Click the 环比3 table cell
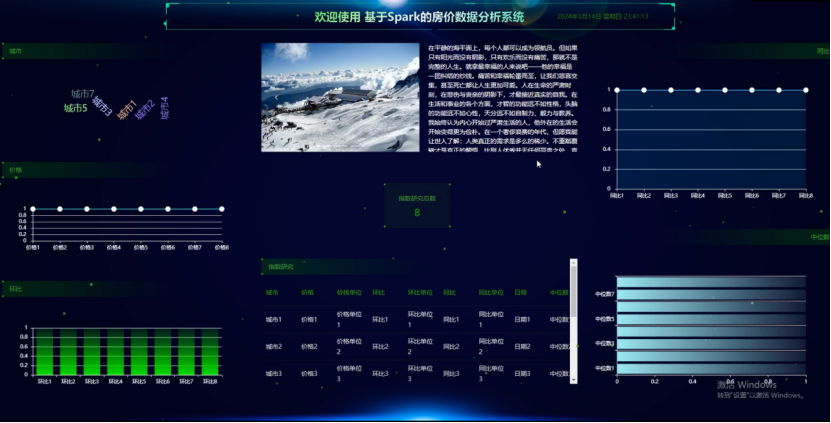 (380, 374)
